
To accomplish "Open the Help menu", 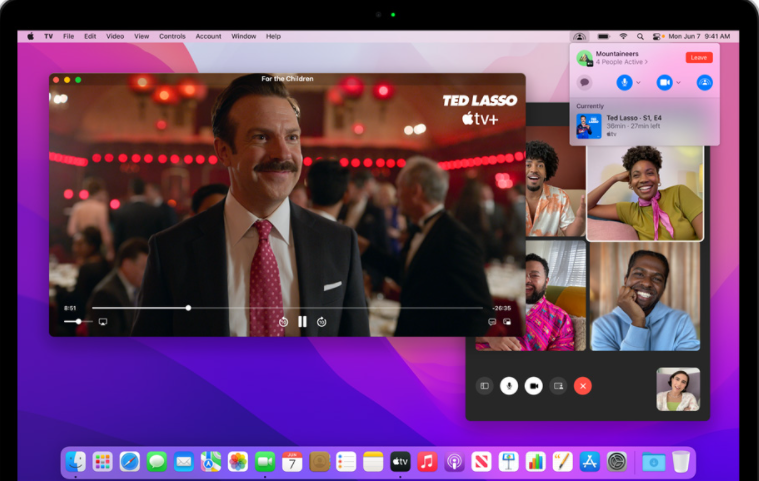I will [273, 36].
